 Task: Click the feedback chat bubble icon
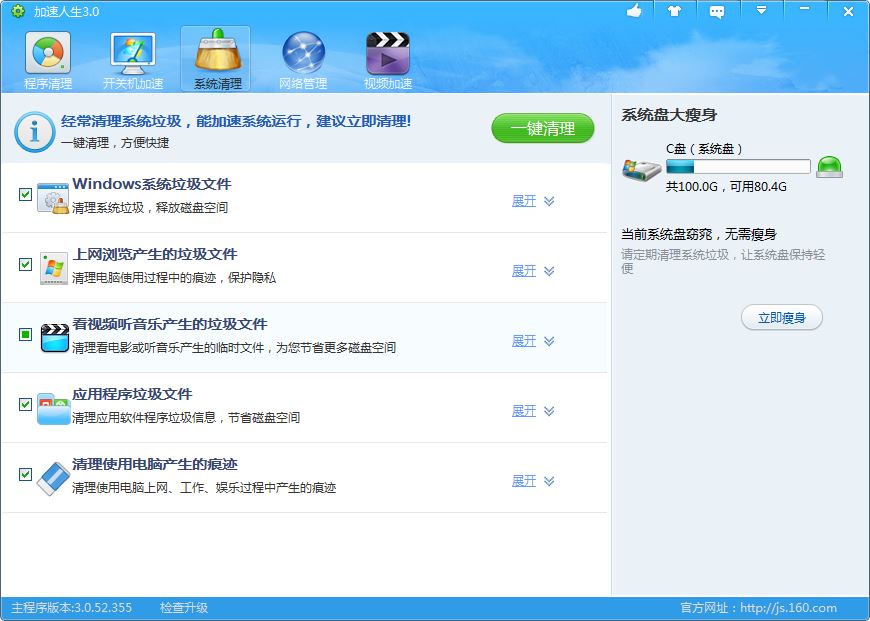tap(717, 12)
